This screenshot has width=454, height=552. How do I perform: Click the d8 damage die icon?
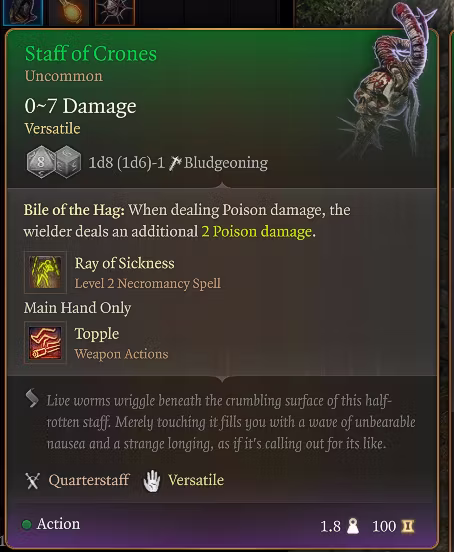[41, 162]
